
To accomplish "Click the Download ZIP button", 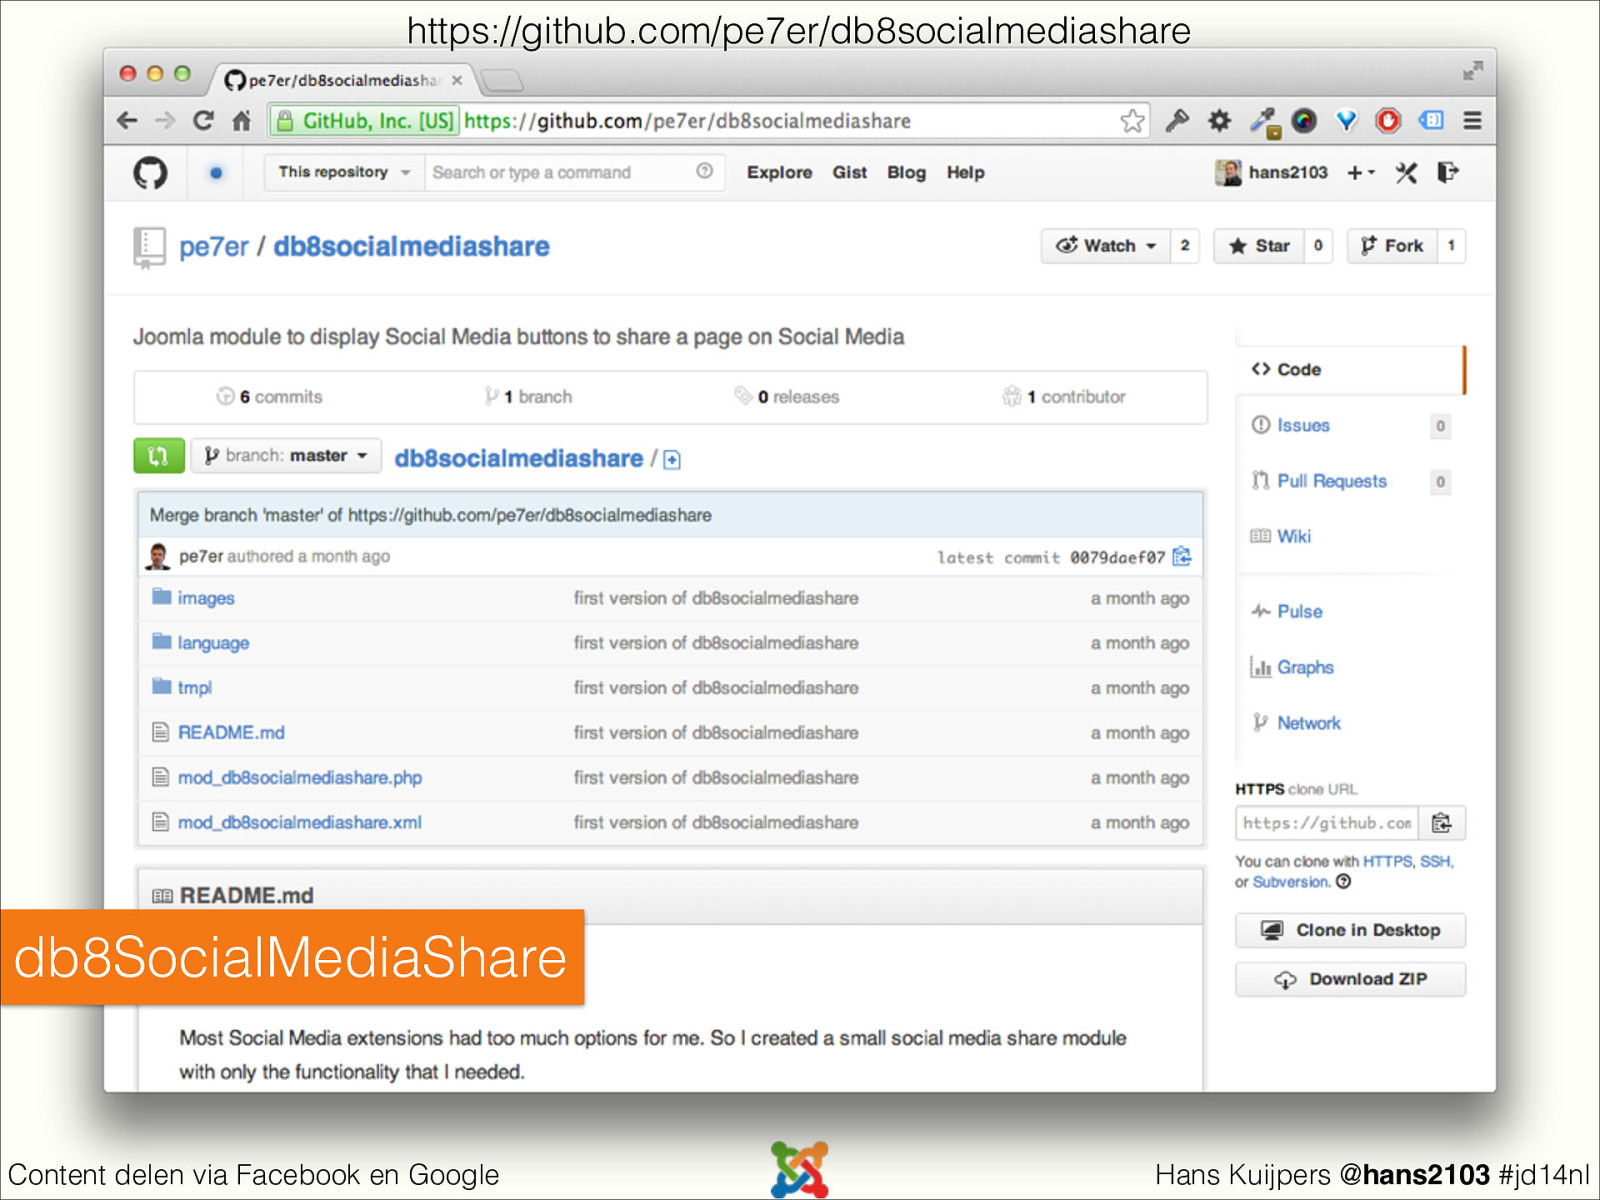I will click(x=1351, y=979).
